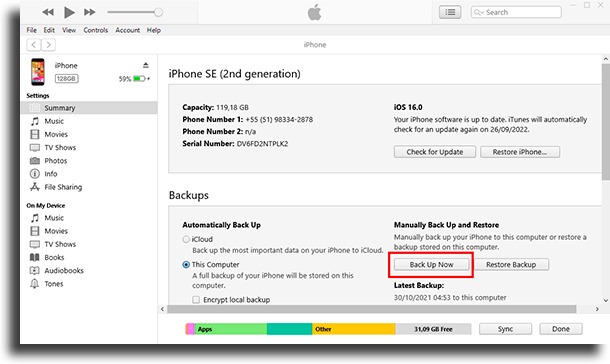
Task: Skip forward with the fast-forward button
Action: 90,12
